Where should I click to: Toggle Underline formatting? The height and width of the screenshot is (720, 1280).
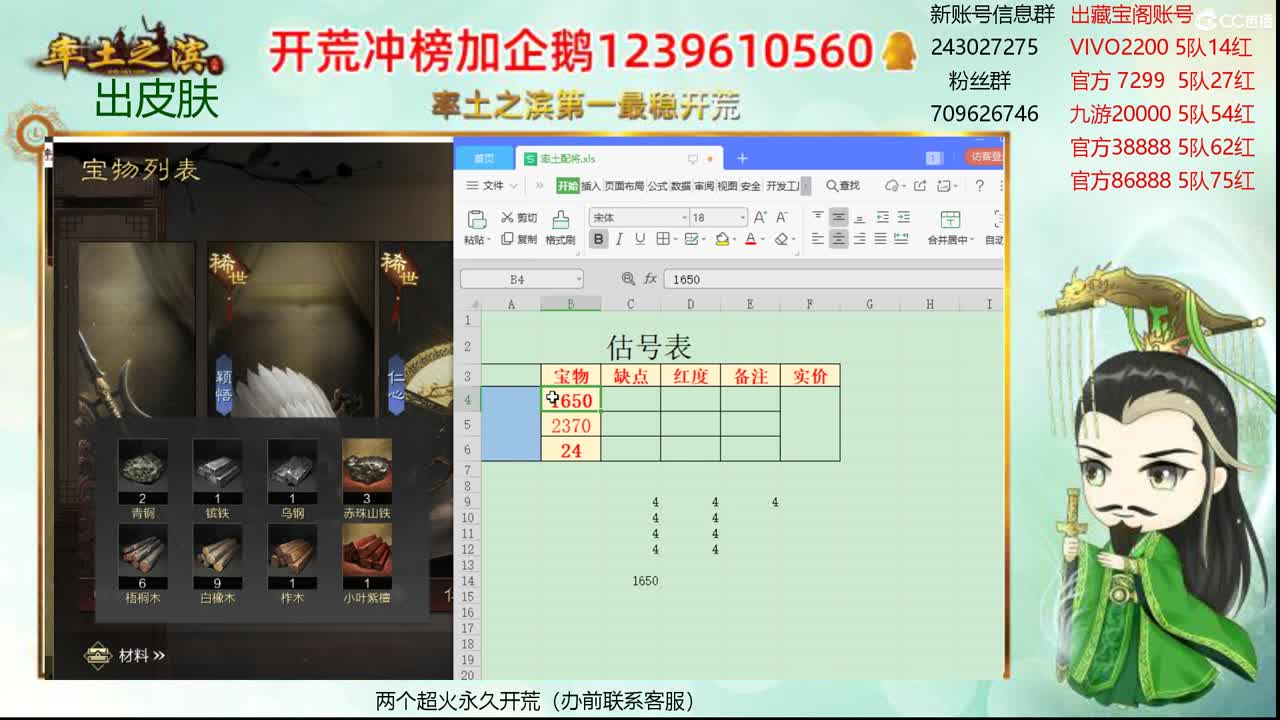tap(638, 239)
